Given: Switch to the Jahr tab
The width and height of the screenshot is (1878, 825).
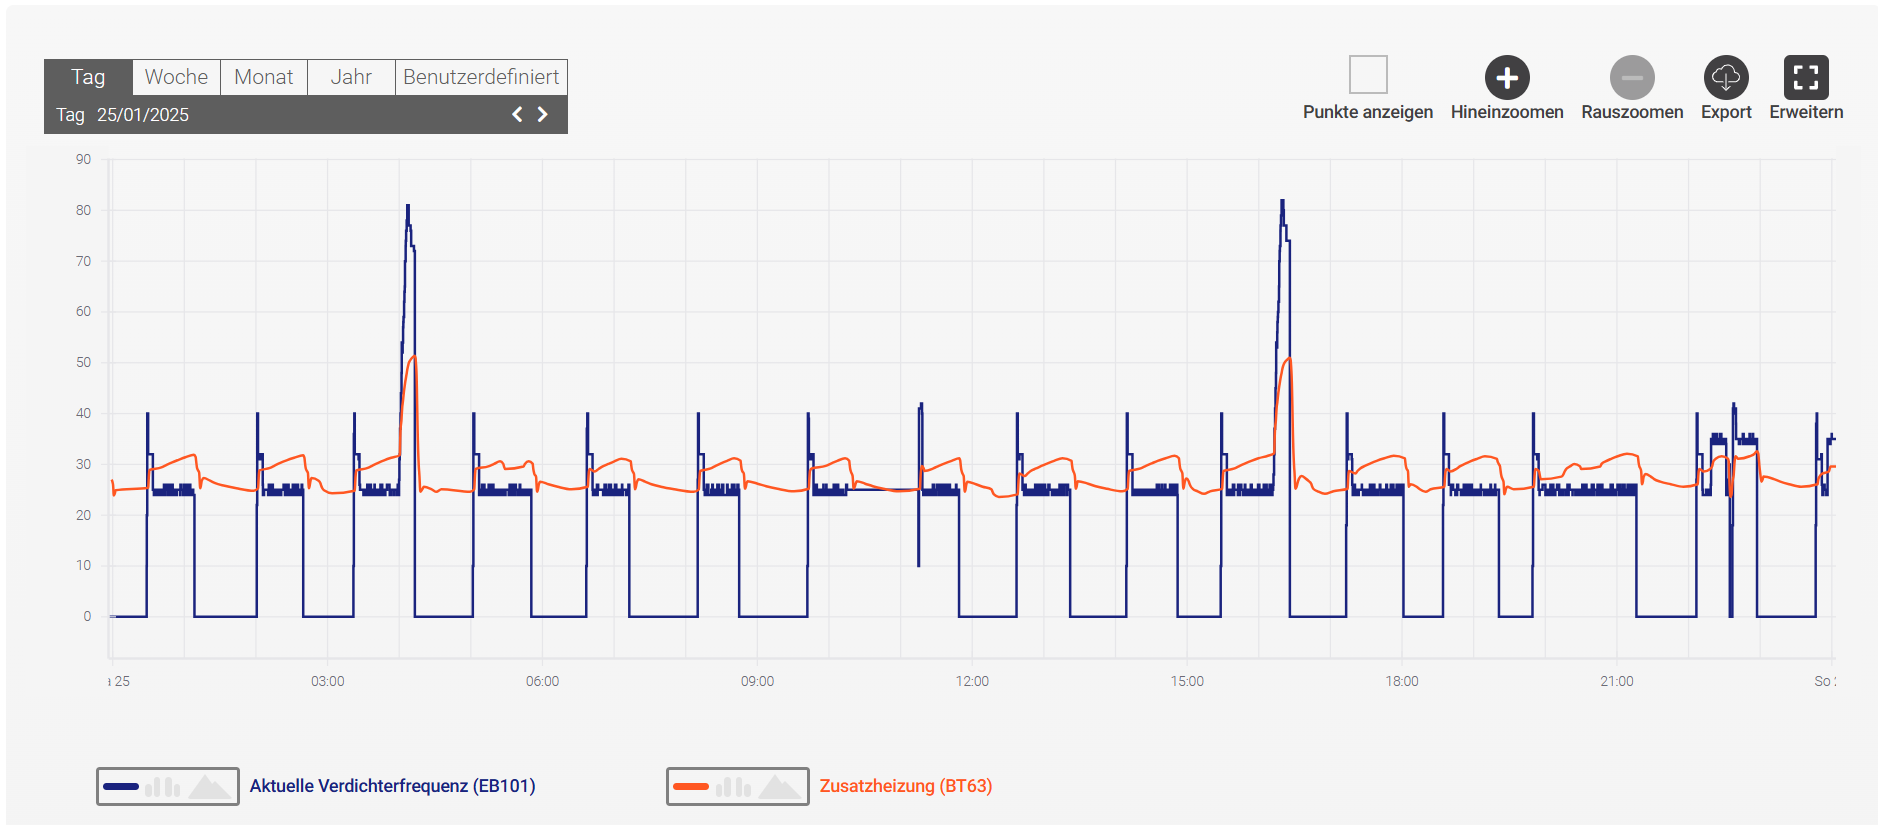Looking at the screenshot, I should pos(351,77).
